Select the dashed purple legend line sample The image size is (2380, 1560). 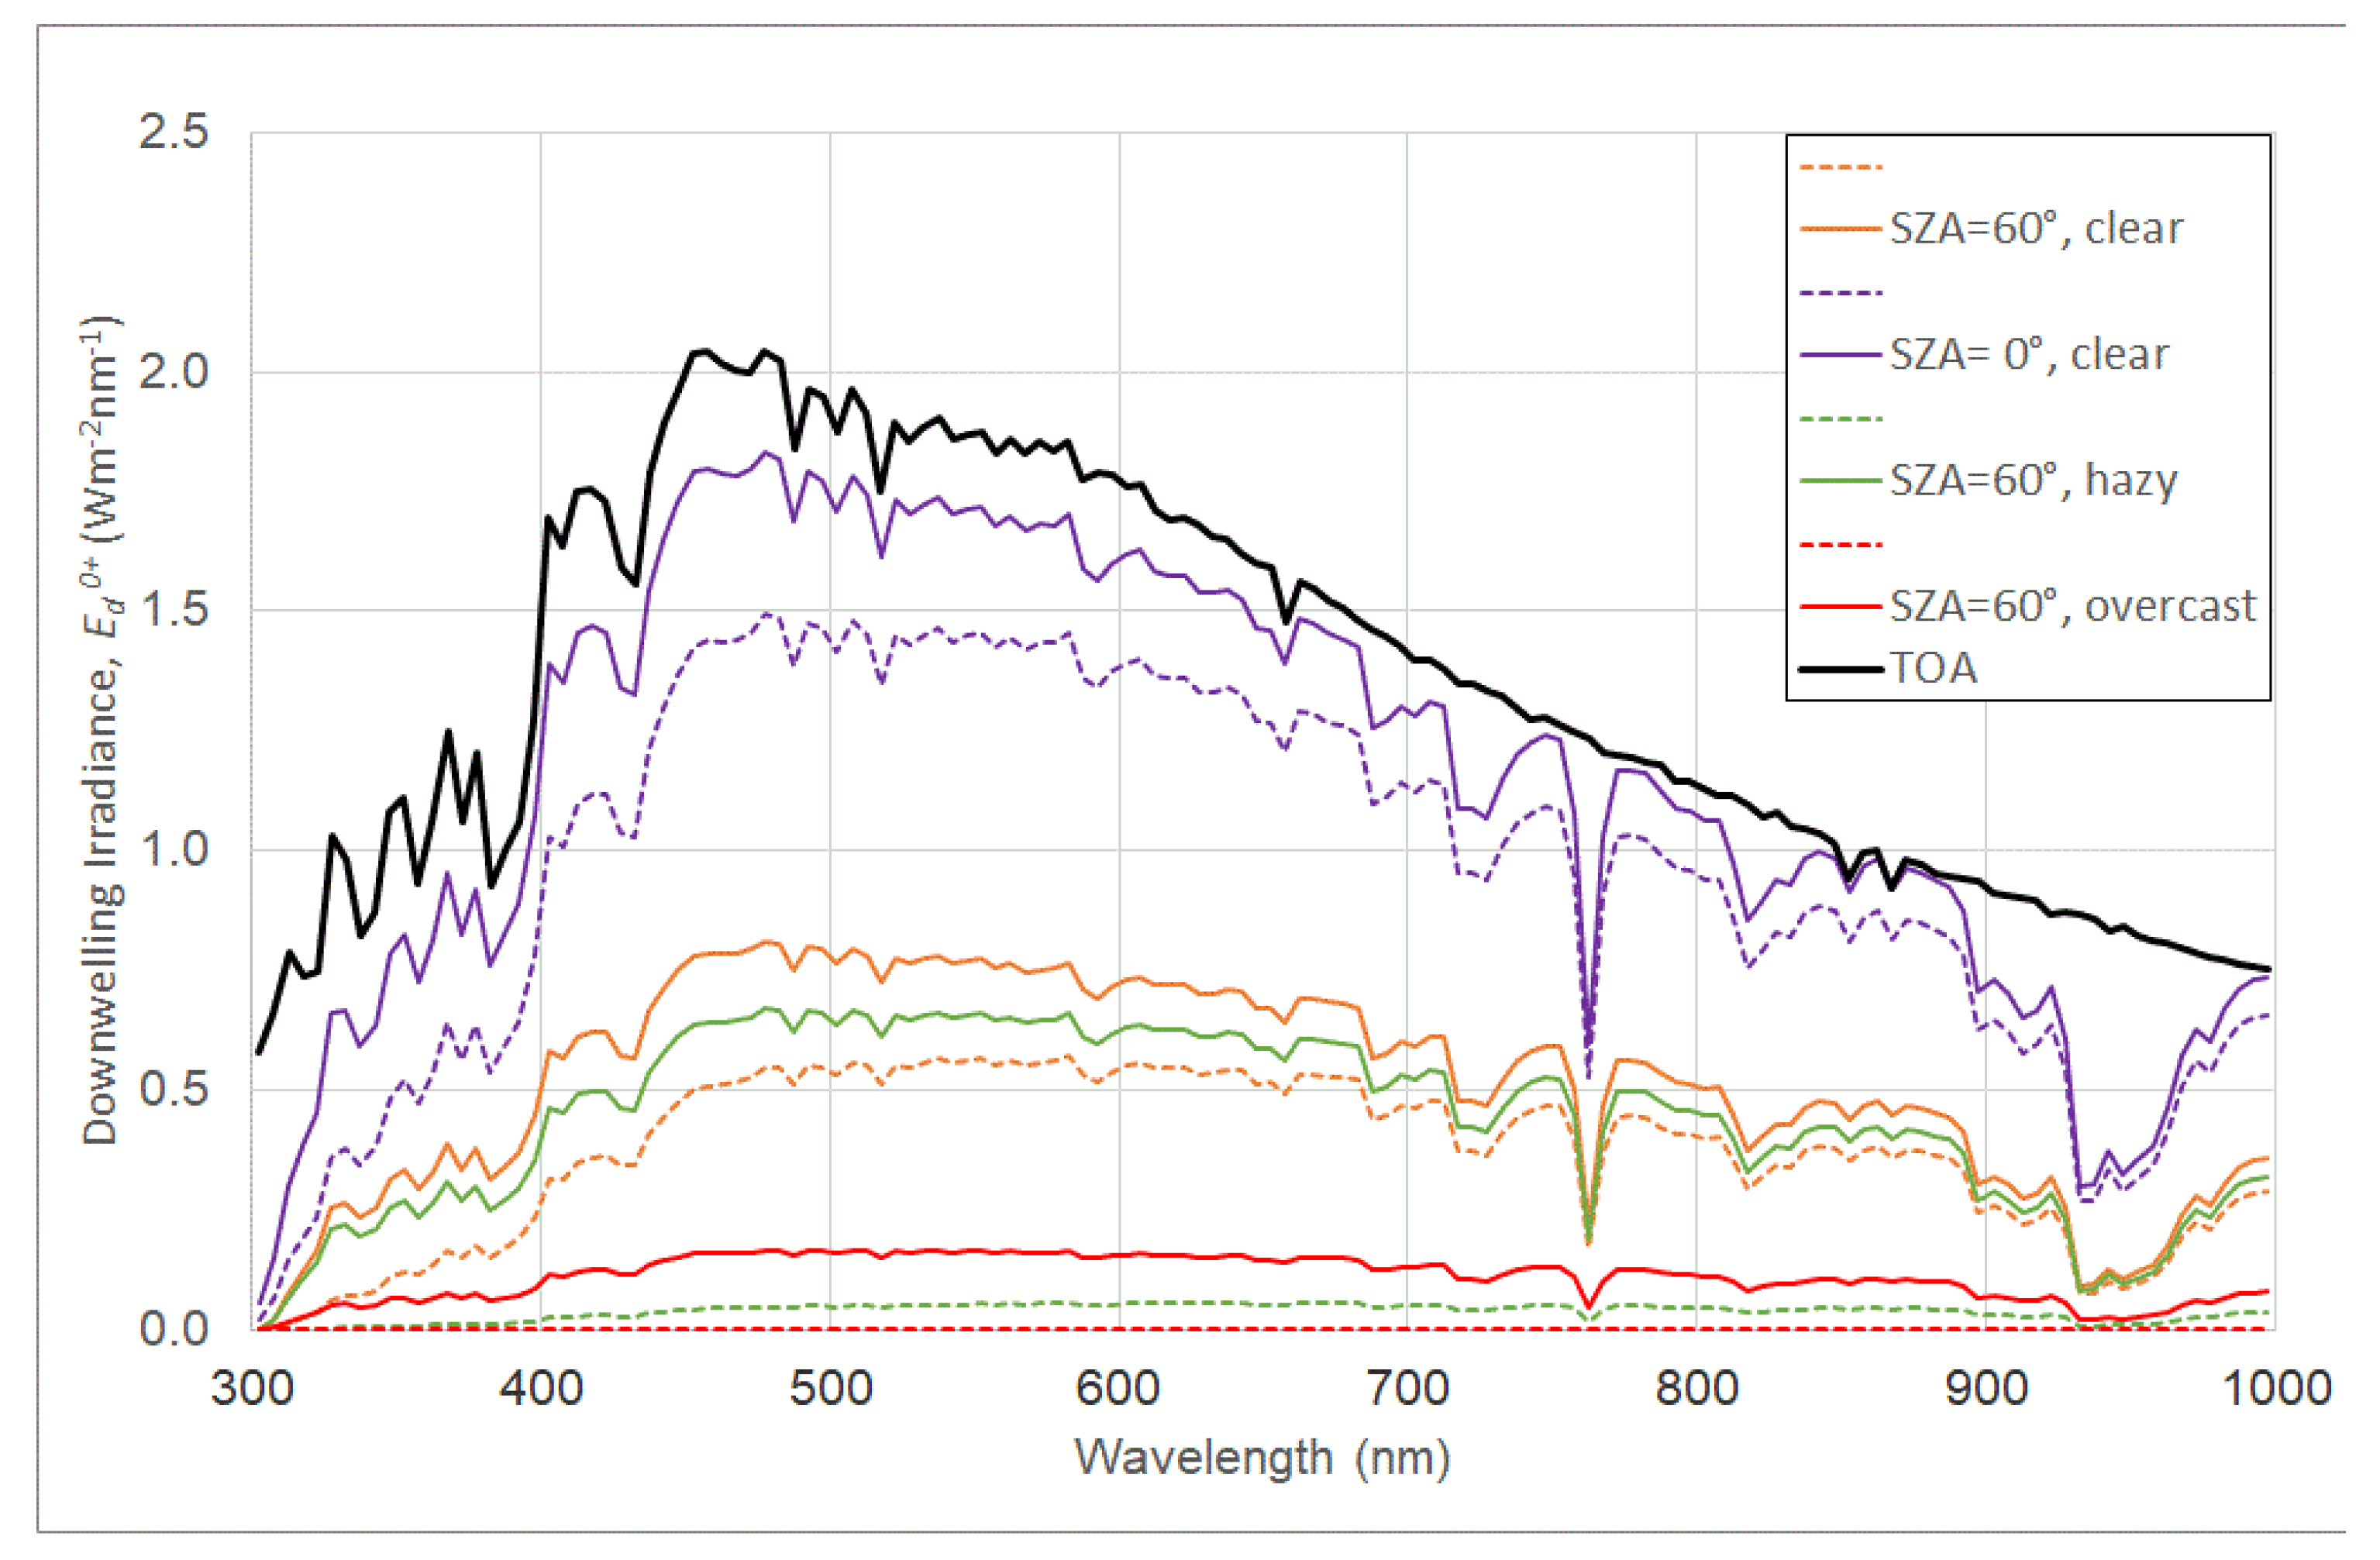point(1842,293)
